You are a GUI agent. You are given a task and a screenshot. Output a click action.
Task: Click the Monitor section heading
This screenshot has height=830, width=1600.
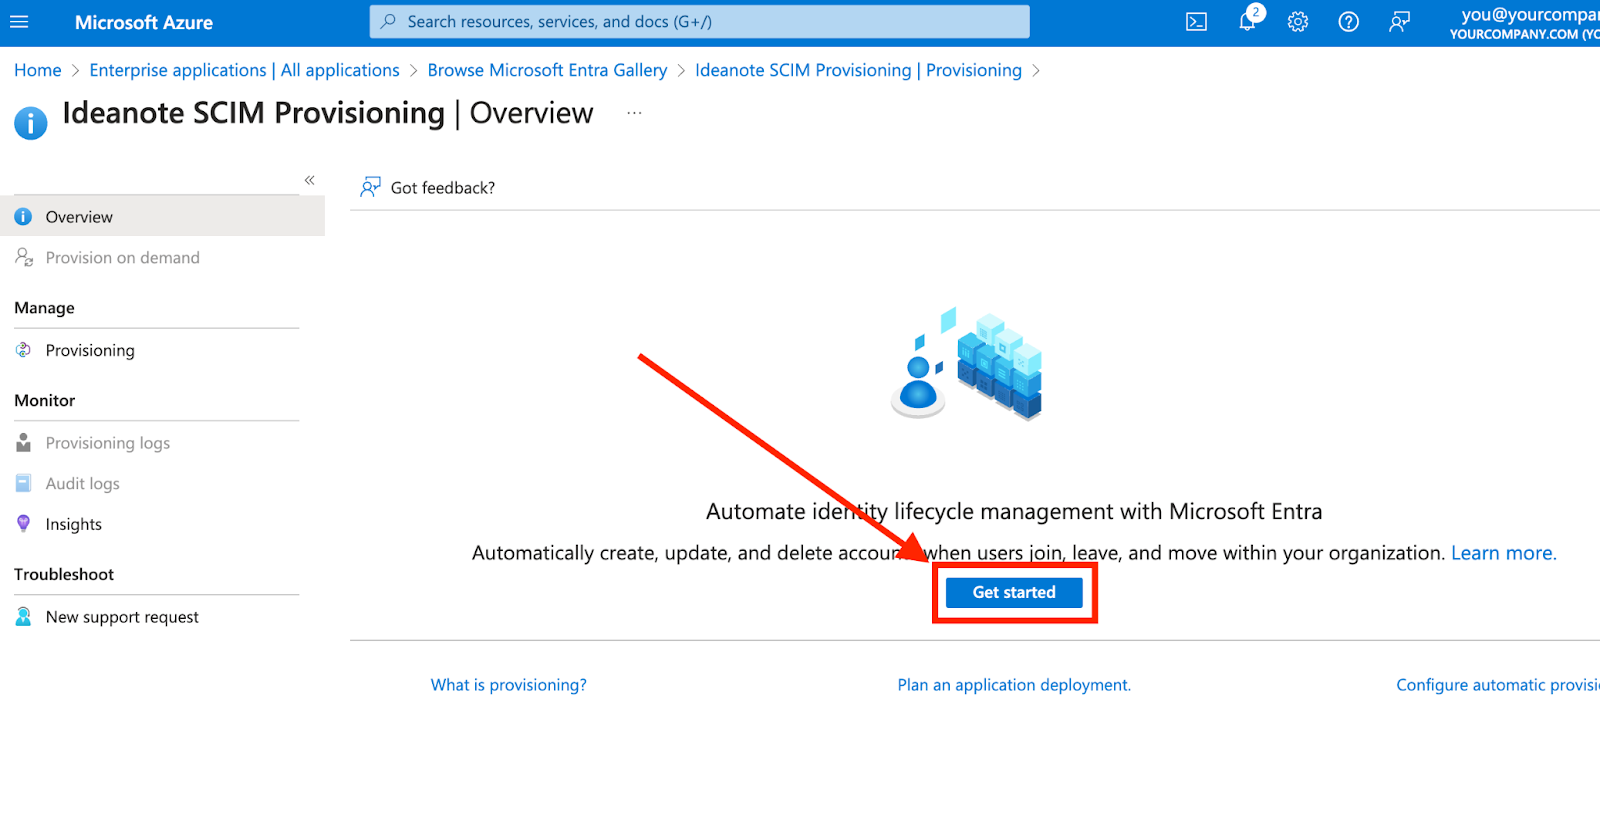(x=45, y=400)
